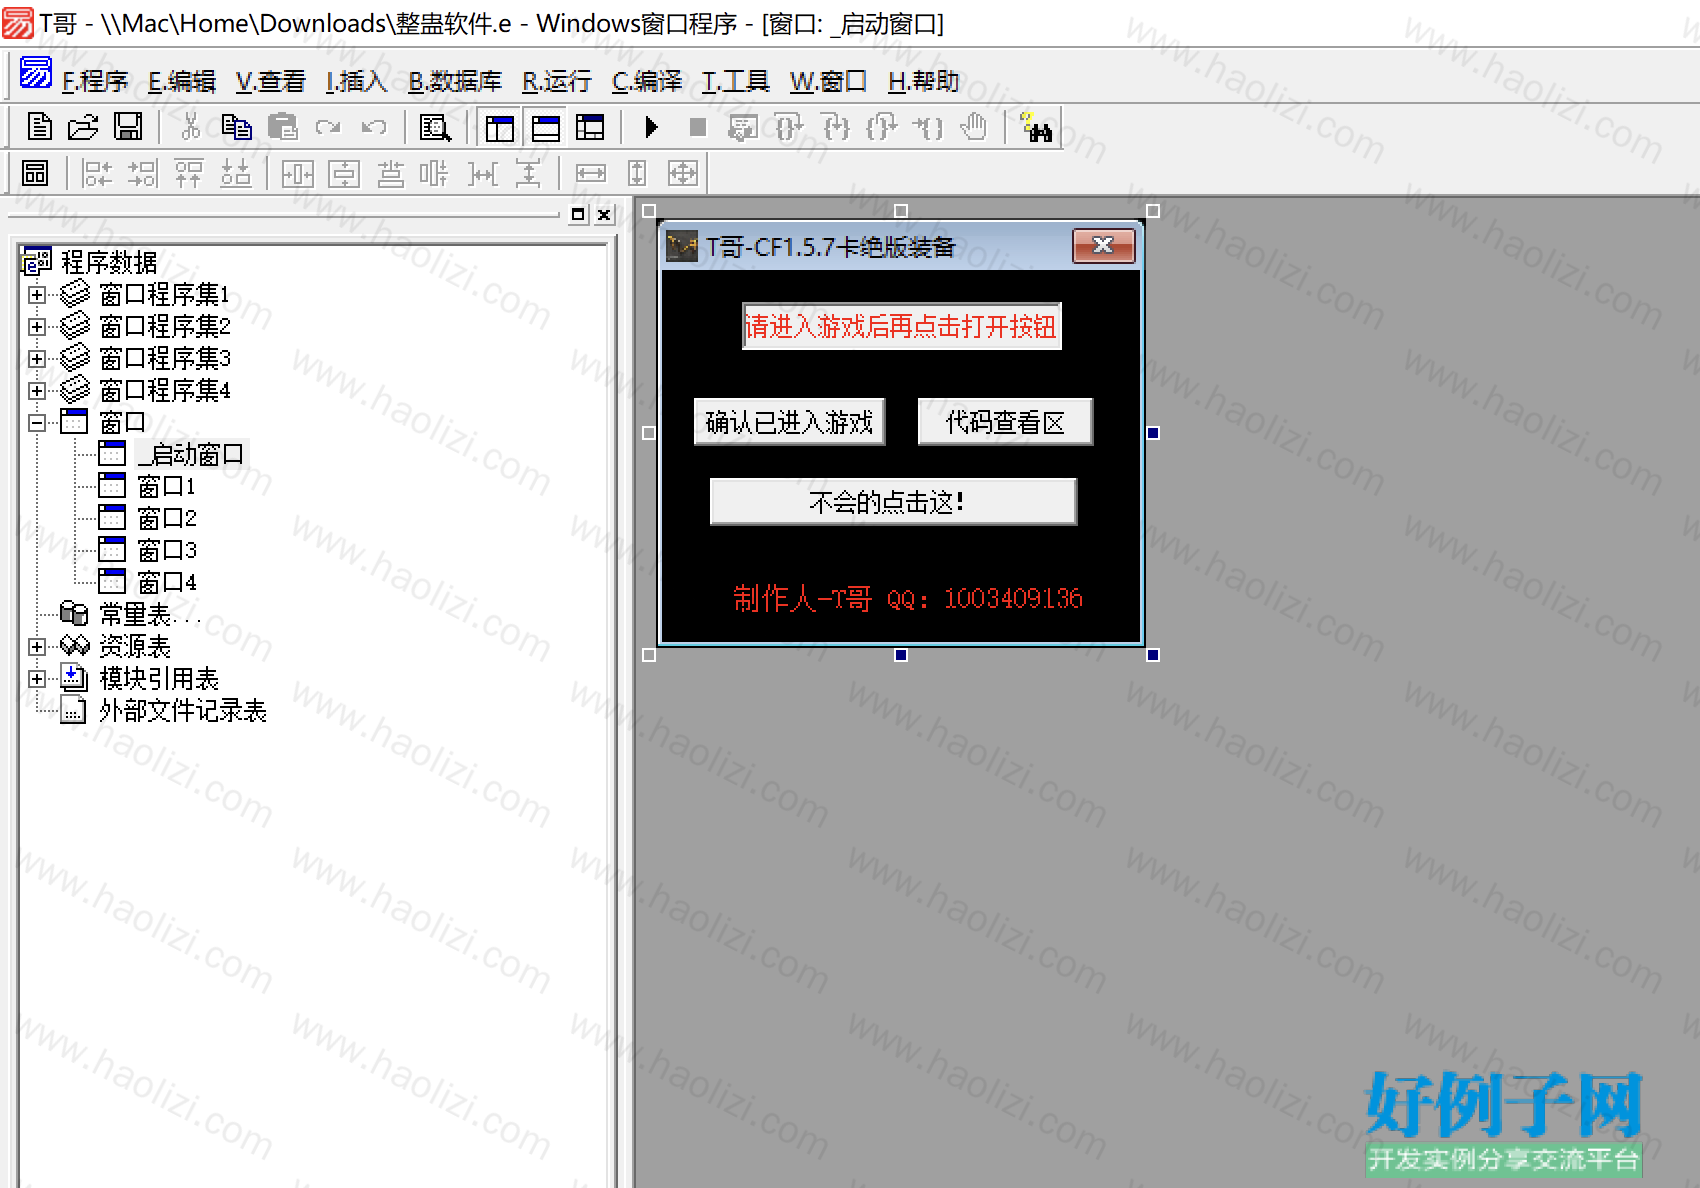The image size is (1700, 1188).
Task: Select 窗口3 in the tree
Action: (167, 551)
